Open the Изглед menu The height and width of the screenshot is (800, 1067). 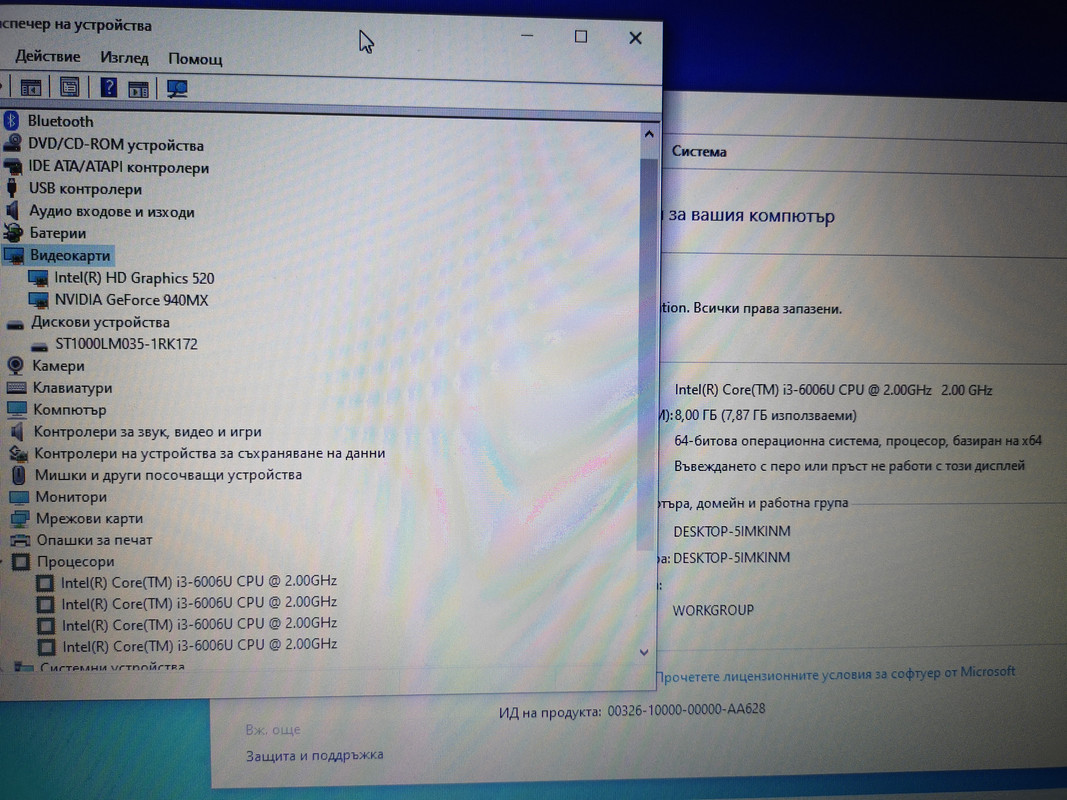124,58
